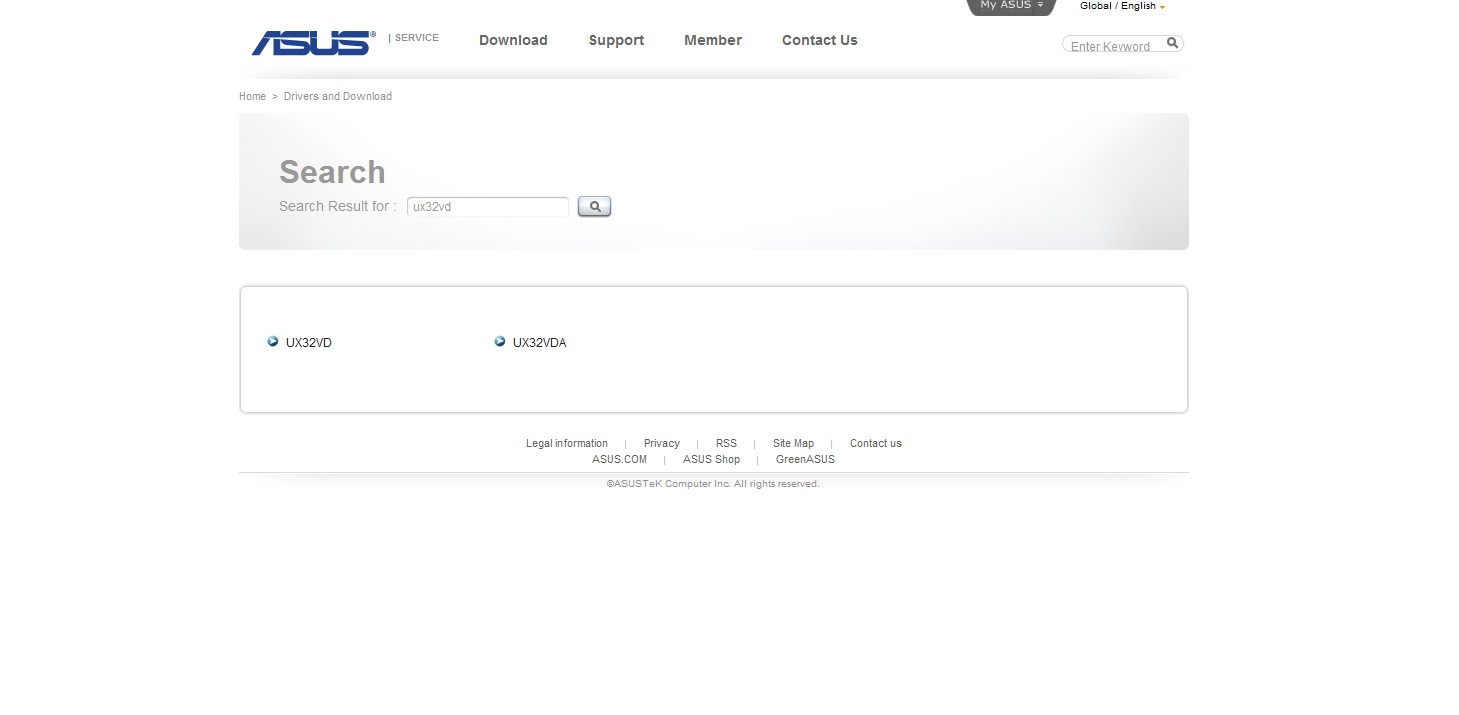Screen dimensions: 1459x715
Task: Open the Support menu
Action: [x=616, y=40]
